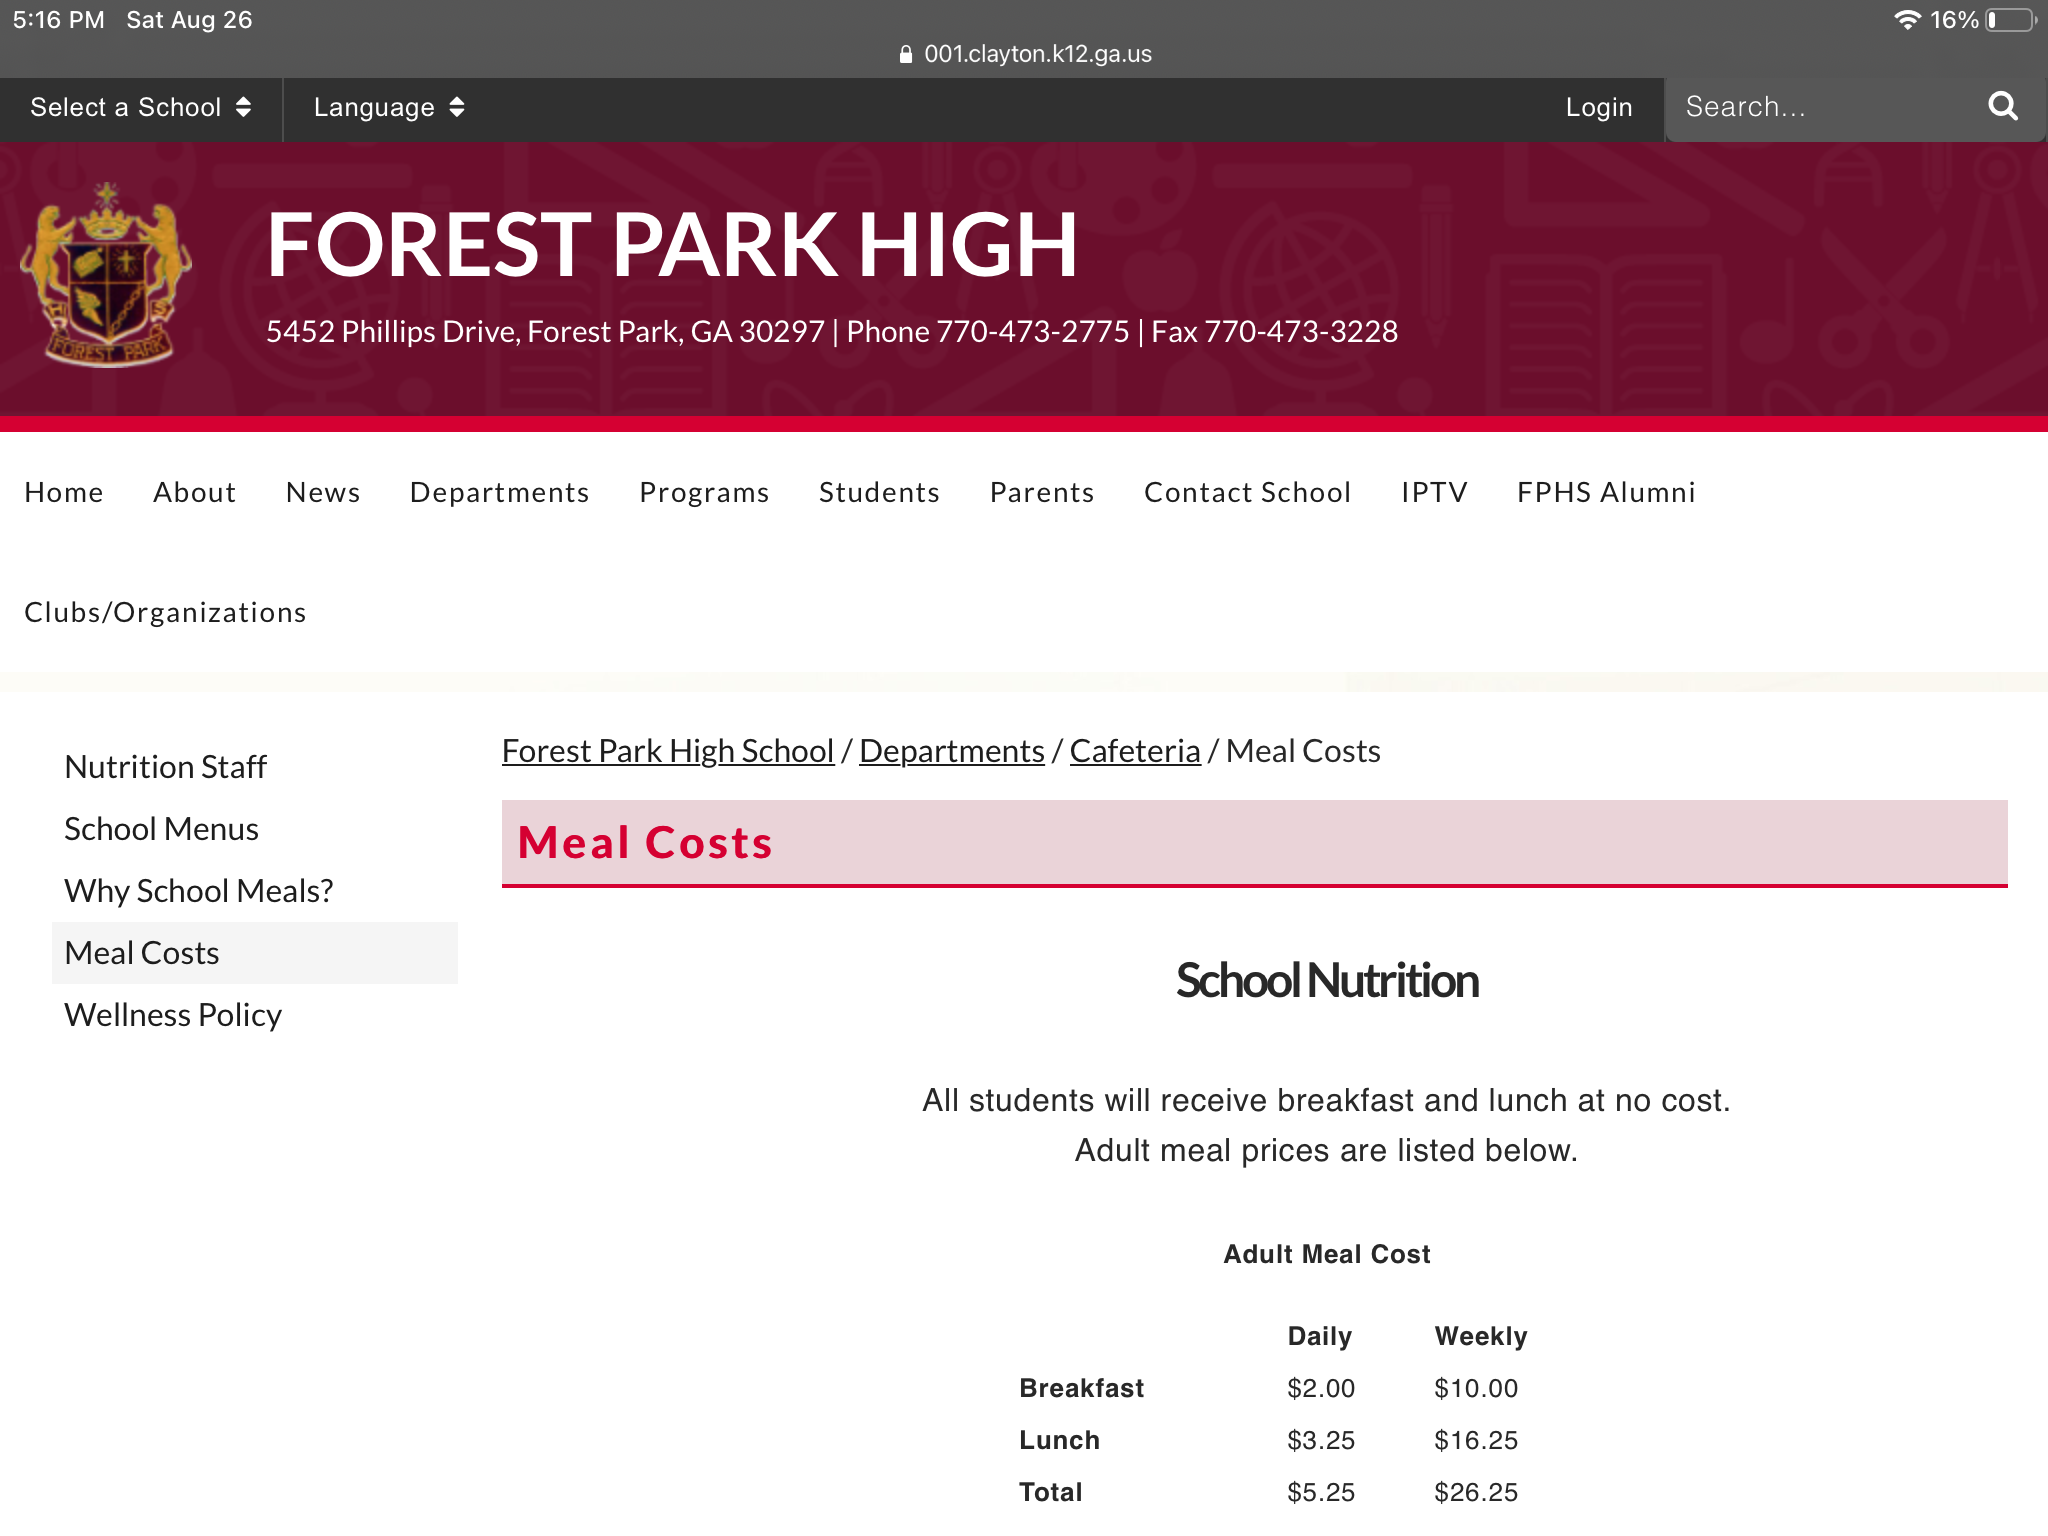Open the Clubs/Organizations menu item
Screen dimensions: 2048x1536
(x=166, y=612)
